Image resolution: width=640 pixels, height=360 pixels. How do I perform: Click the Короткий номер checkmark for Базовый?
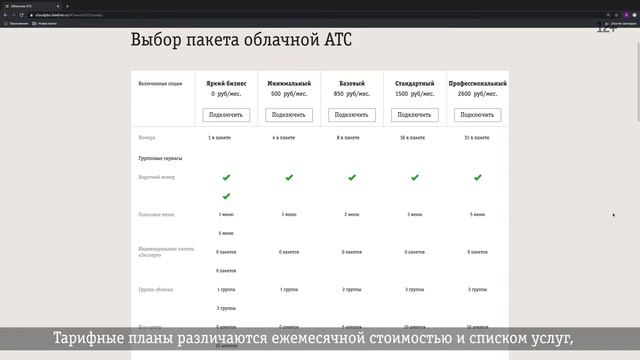tap(352, 178)
